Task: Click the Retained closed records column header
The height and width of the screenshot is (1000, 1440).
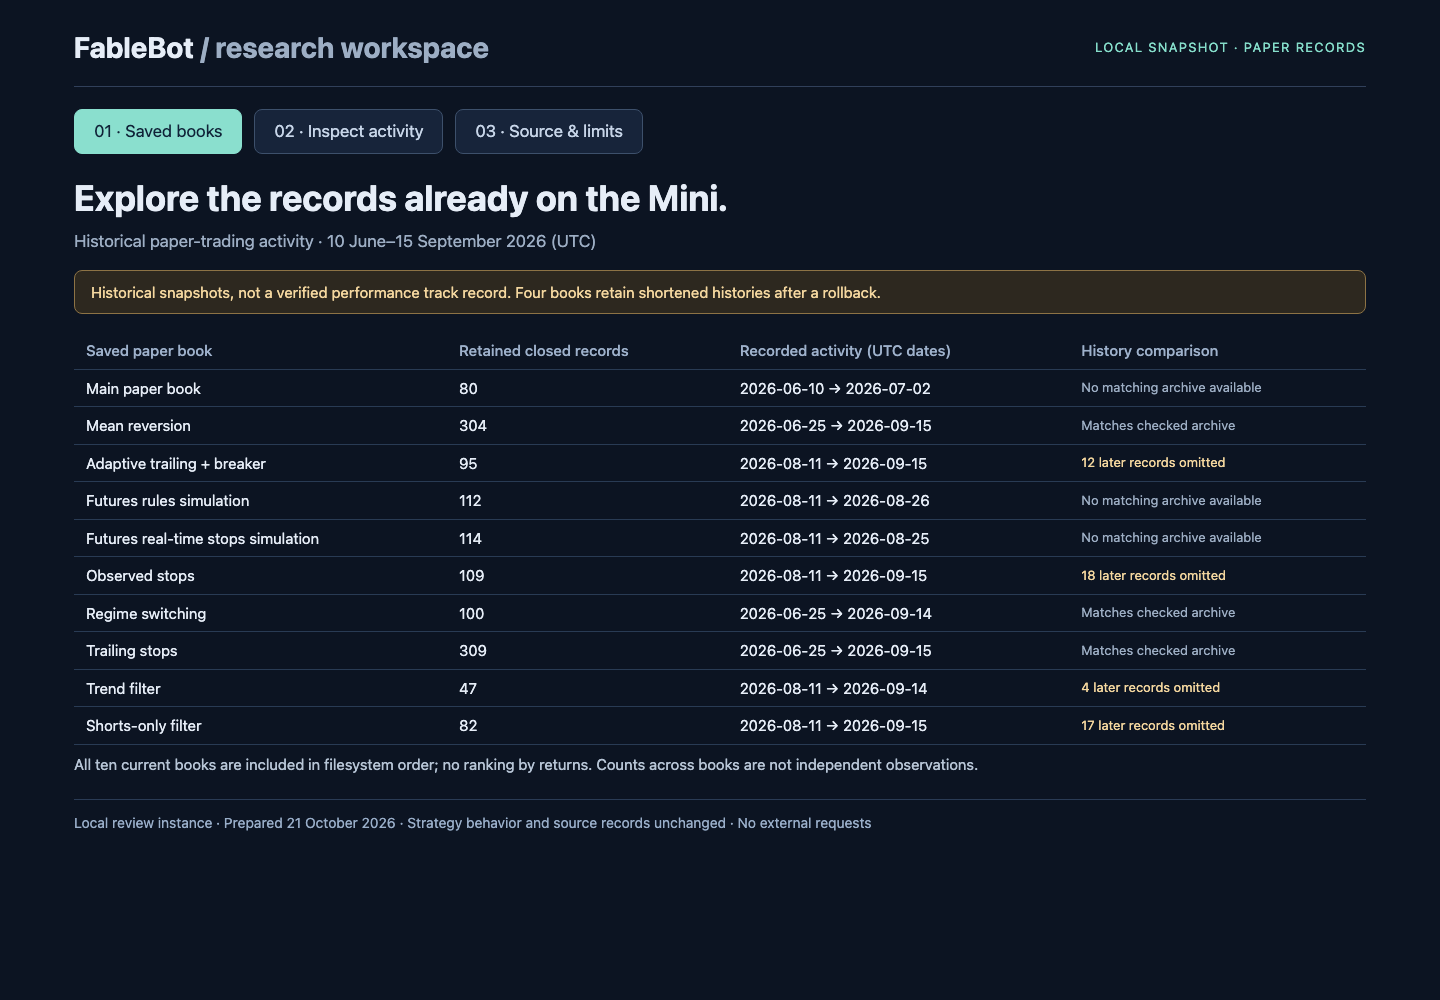Action: coord(544,351)
